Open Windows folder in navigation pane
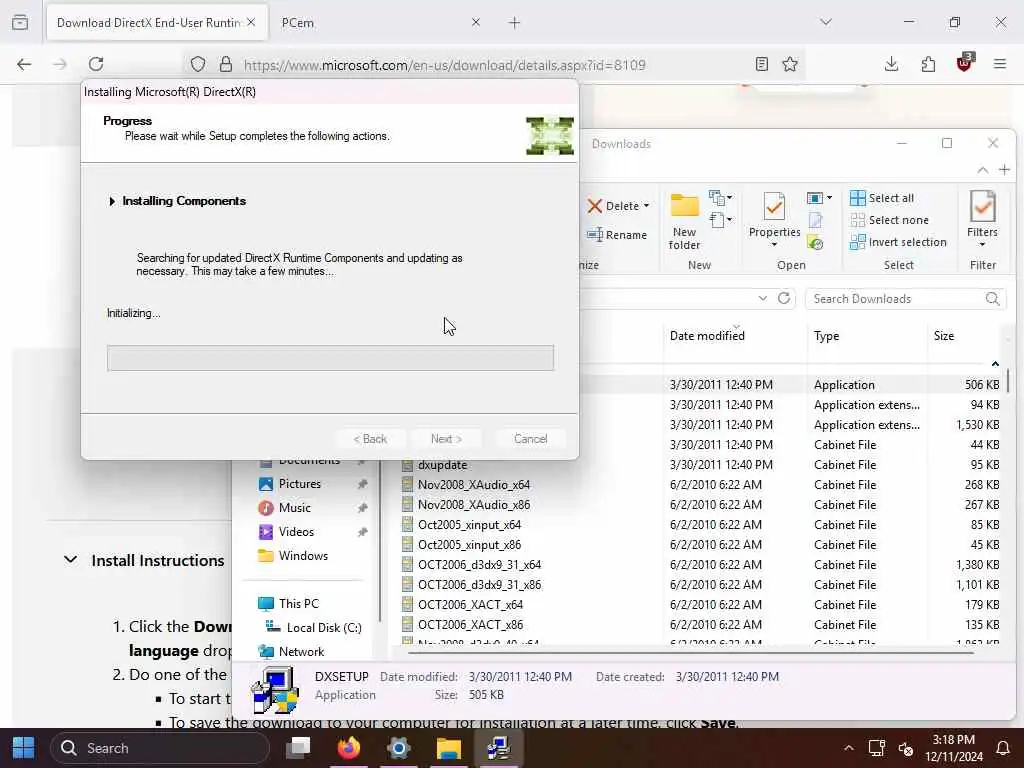This screenshot has height=768, width=1024. (303, 556)
